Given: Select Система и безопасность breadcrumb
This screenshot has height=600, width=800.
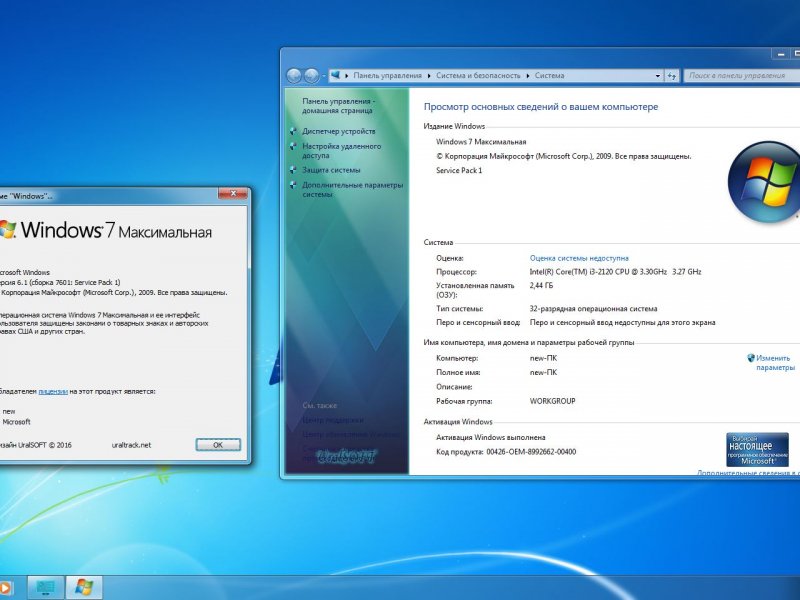Looking at the screenshot, I should click(478, 76).
